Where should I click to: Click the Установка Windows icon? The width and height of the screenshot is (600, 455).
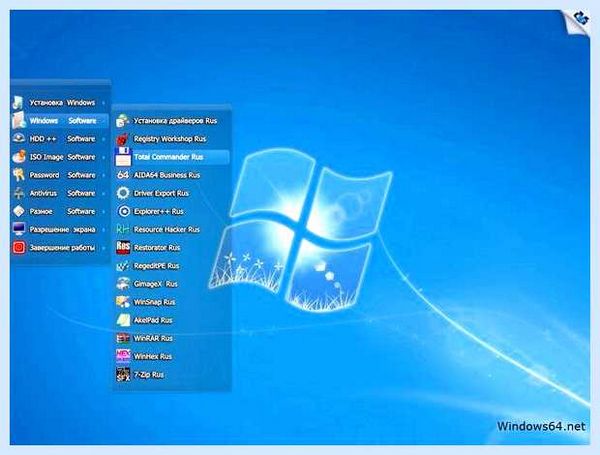[x=18, y=103]
